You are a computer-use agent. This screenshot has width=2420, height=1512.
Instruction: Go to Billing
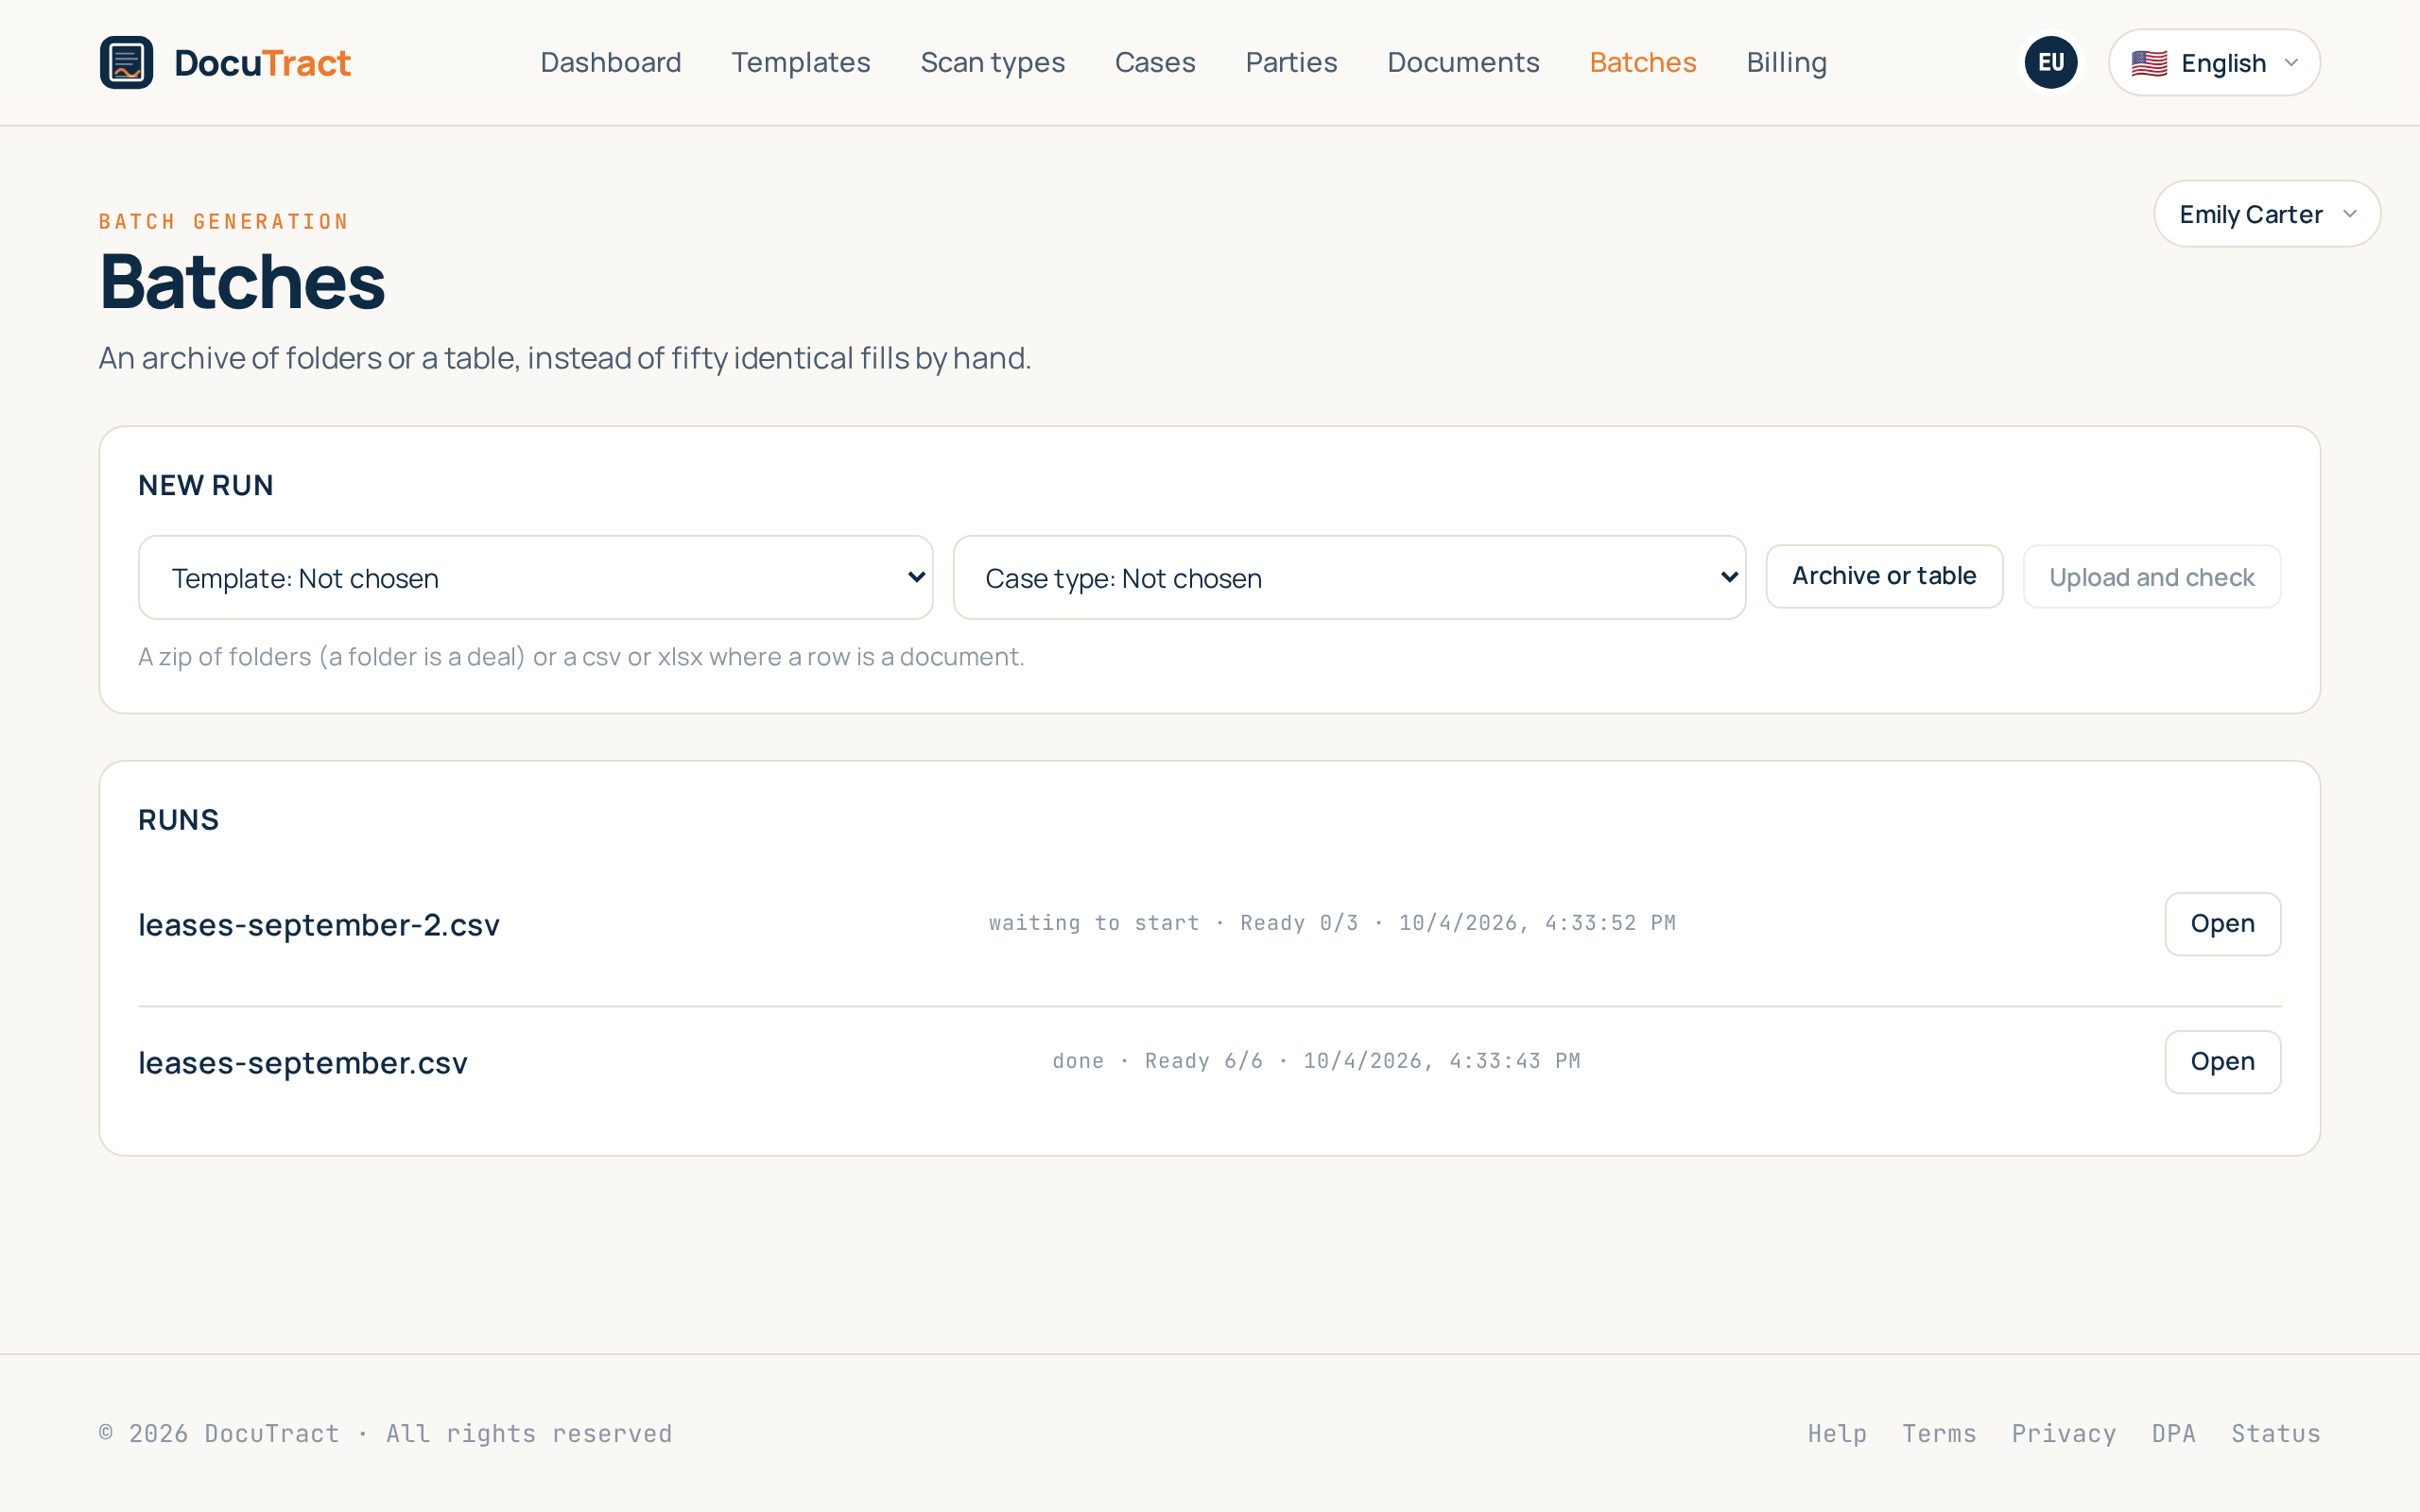click(1786, 62)
